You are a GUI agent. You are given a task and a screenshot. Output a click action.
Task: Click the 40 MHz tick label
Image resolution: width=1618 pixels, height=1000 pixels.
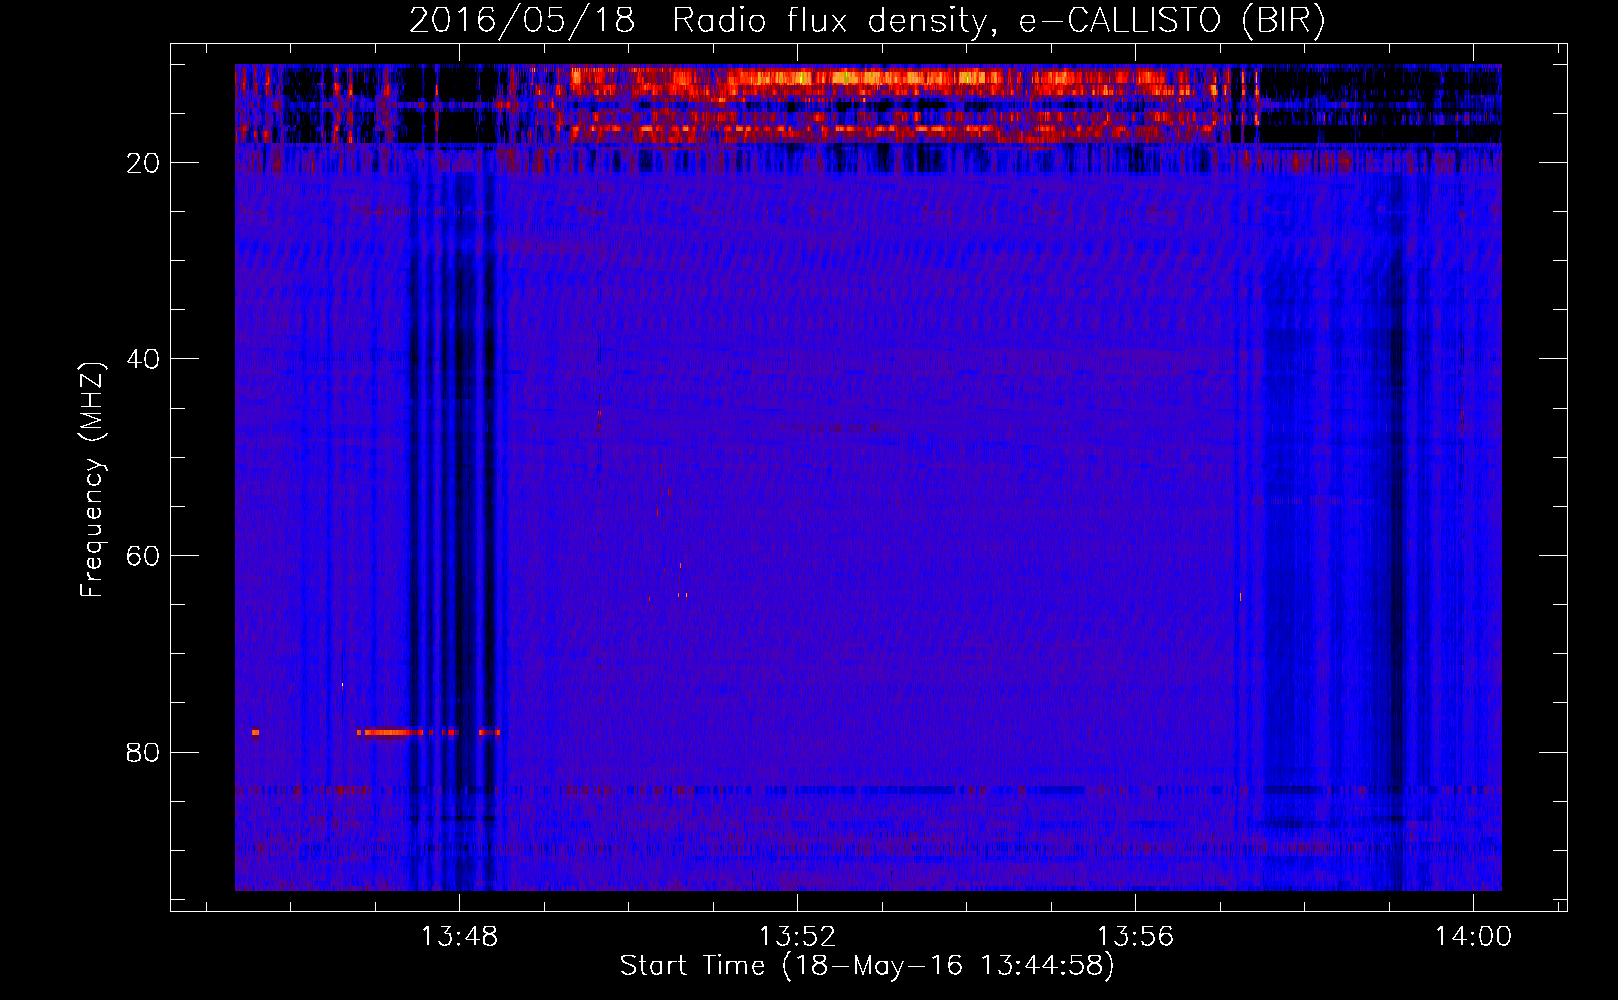coord(144,359)
